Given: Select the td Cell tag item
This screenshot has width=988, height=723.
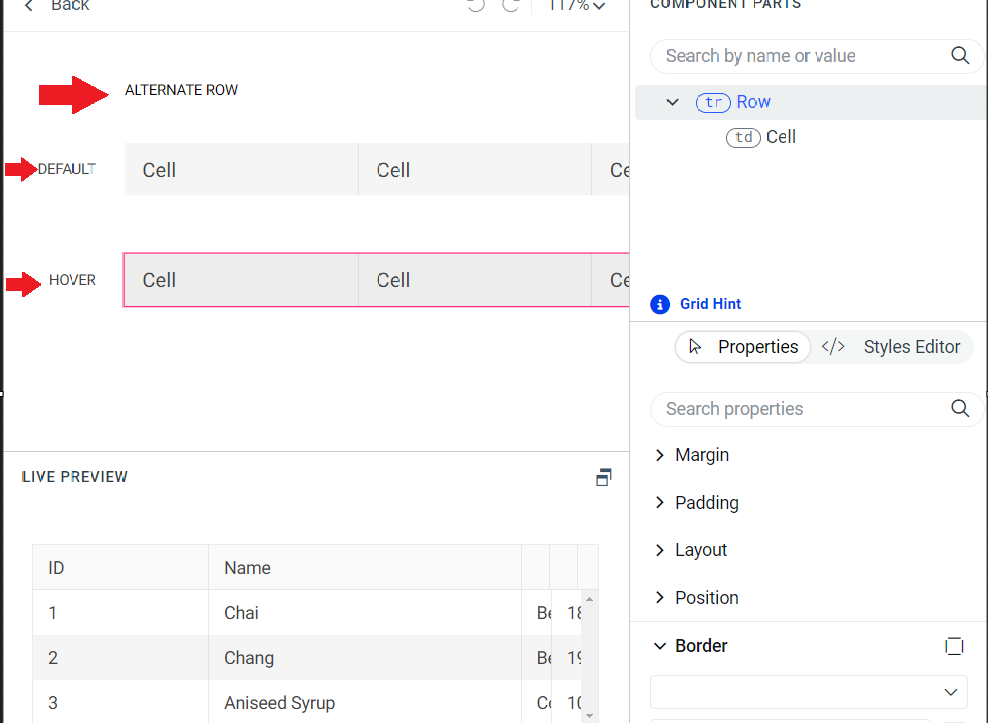Looking at the screenshot, I should coord(761,137).
